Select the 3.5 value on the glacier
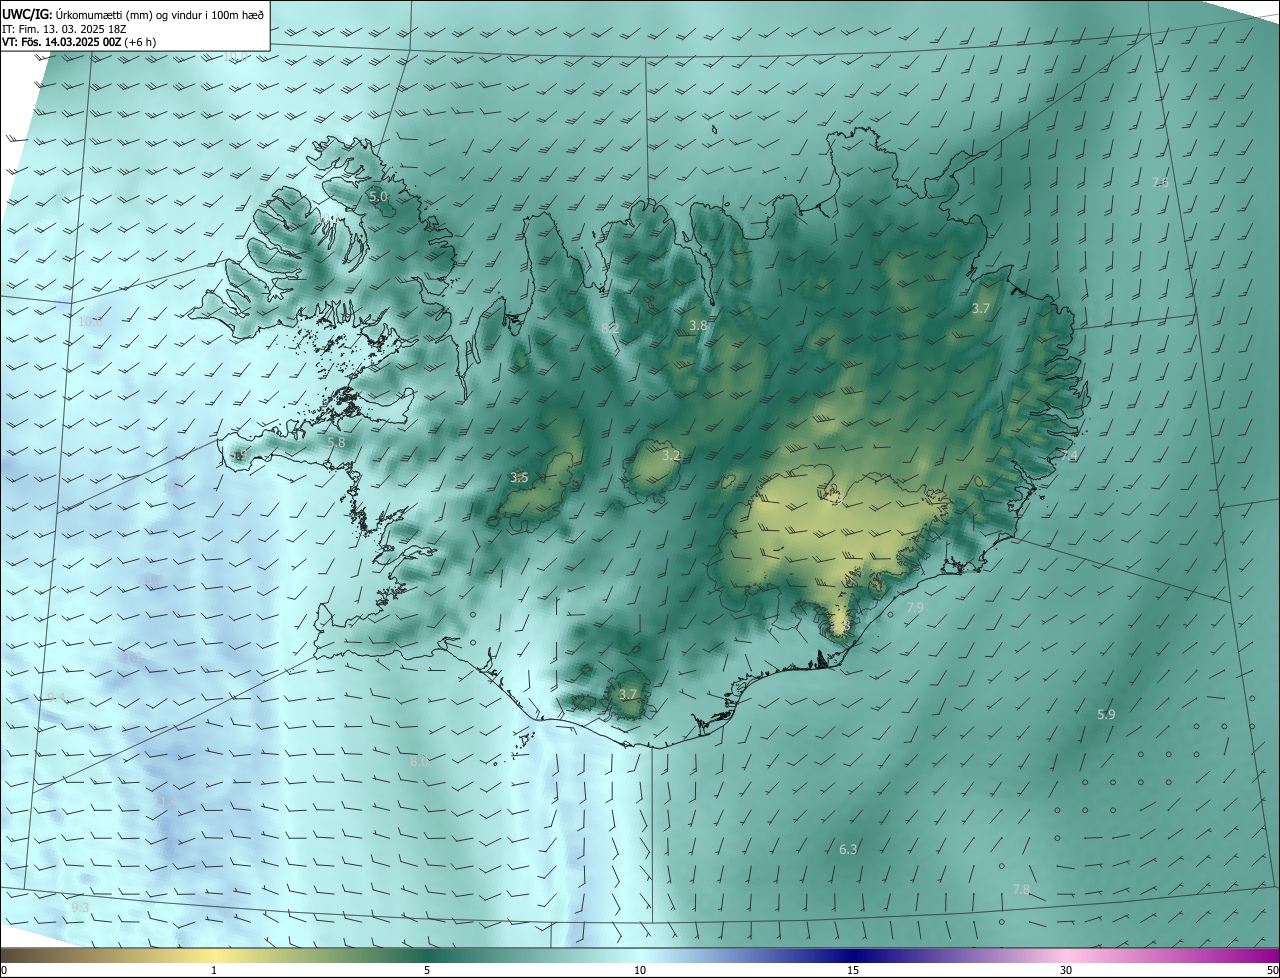 [519, 478]
